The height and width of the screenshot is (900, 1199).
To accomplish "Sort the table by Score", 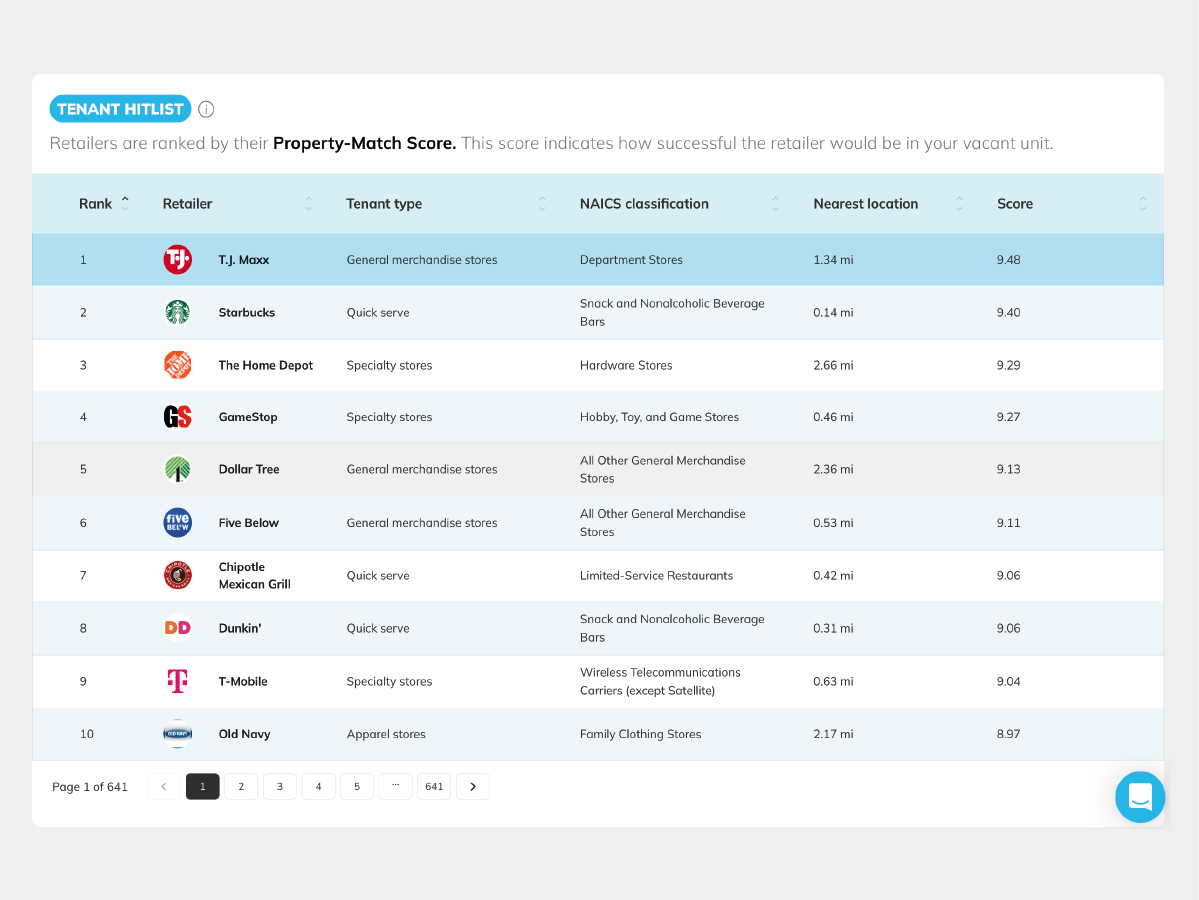I will (x=1142, y=203).
